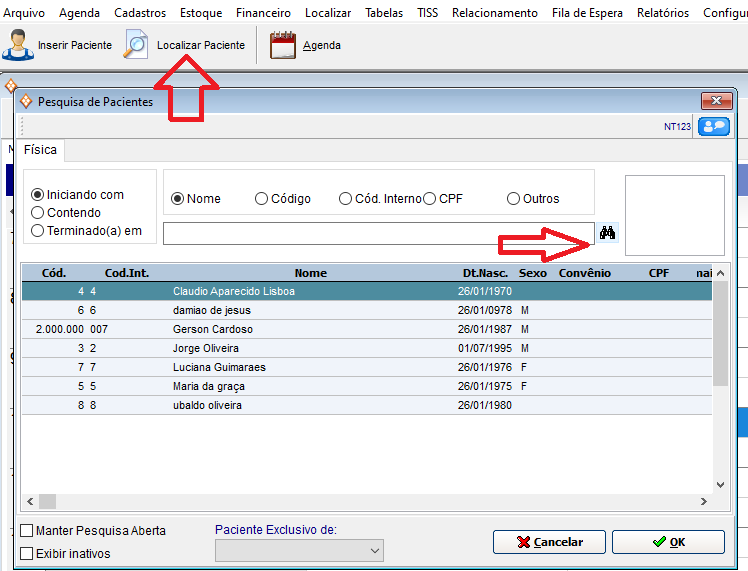The width and height of the screenshot is (748, 571).
Task: Open the Relatórios menu
Action: click(x=664, y=13)
